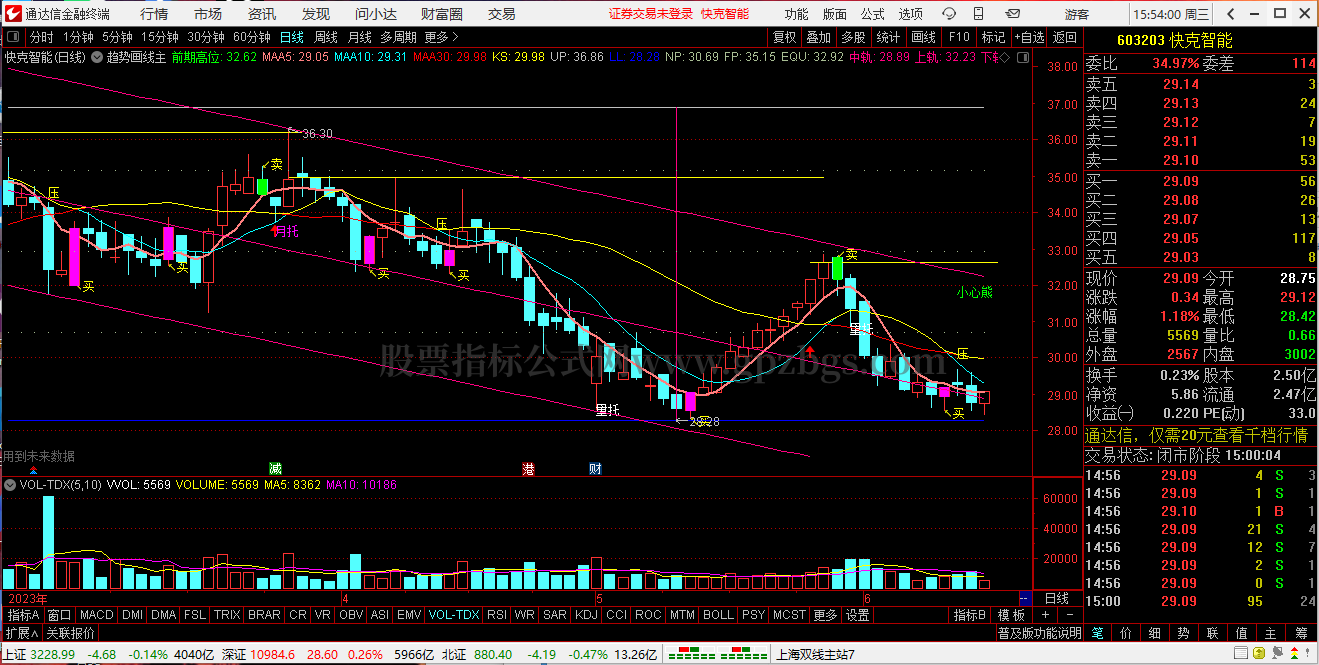Click the 上证 index value 3228.99
This screenshot has width=1319, height=665.
pos(52,655)
